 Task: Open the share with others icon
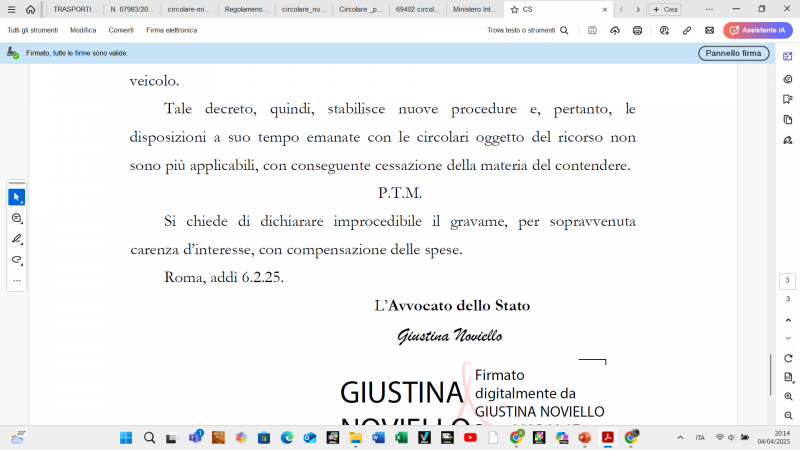coord(664,30)
